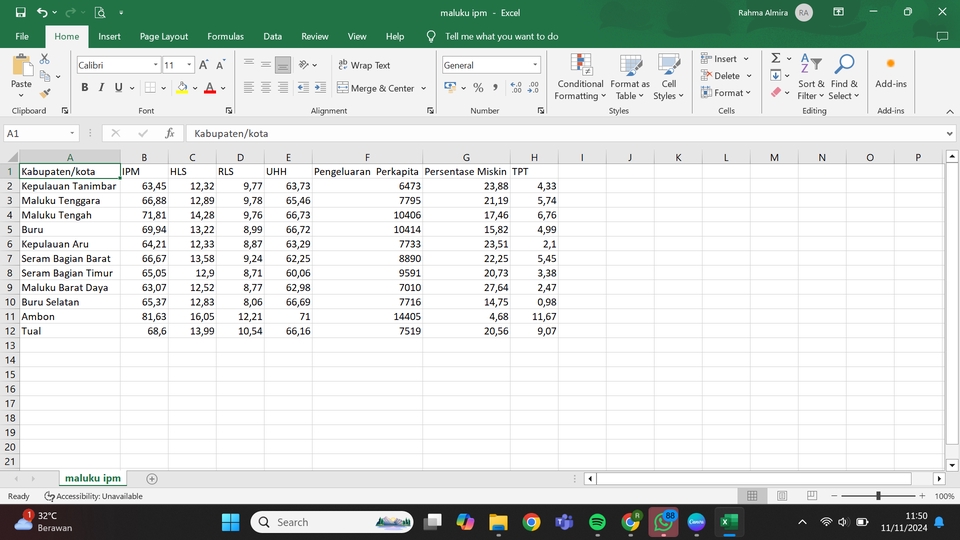Switch to the Formulas tab

pyautogui.click(x=225, y=37)
